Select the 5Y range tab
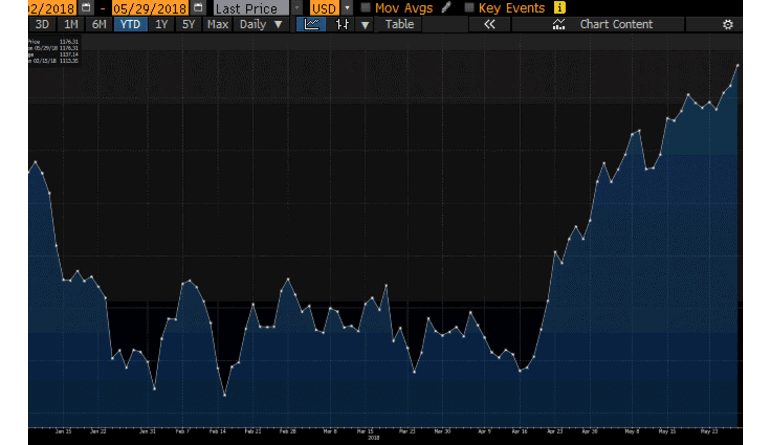771x445 pixels. click(x=188, y=24)
